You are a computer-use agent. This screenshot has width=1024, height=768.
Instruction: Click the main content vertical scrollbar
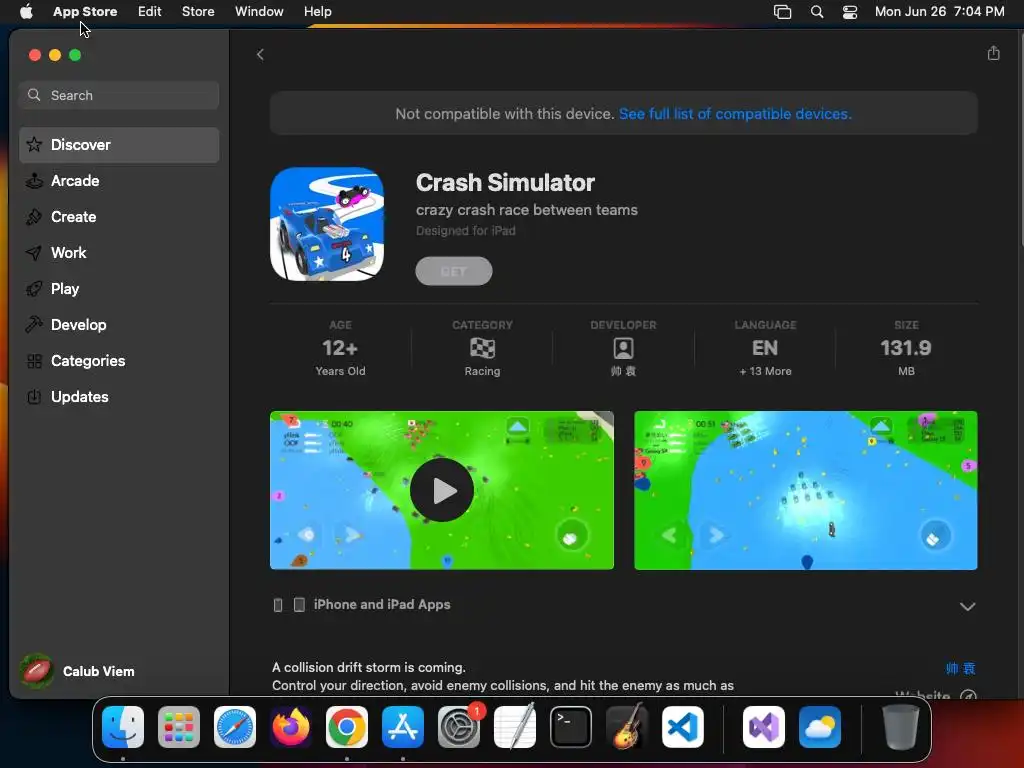tap(1020, 140)
